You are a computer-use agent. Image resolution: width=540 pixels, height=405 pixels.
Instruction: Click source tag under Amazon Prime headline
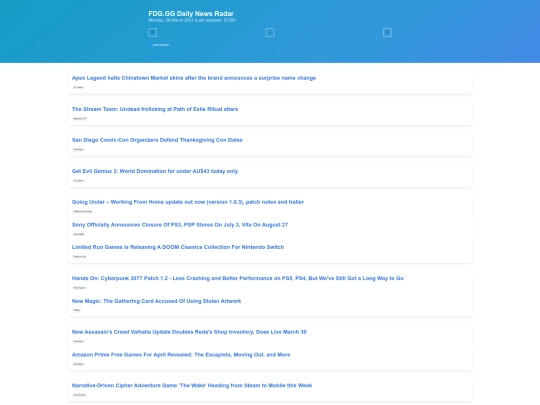(x=78, y=364)
